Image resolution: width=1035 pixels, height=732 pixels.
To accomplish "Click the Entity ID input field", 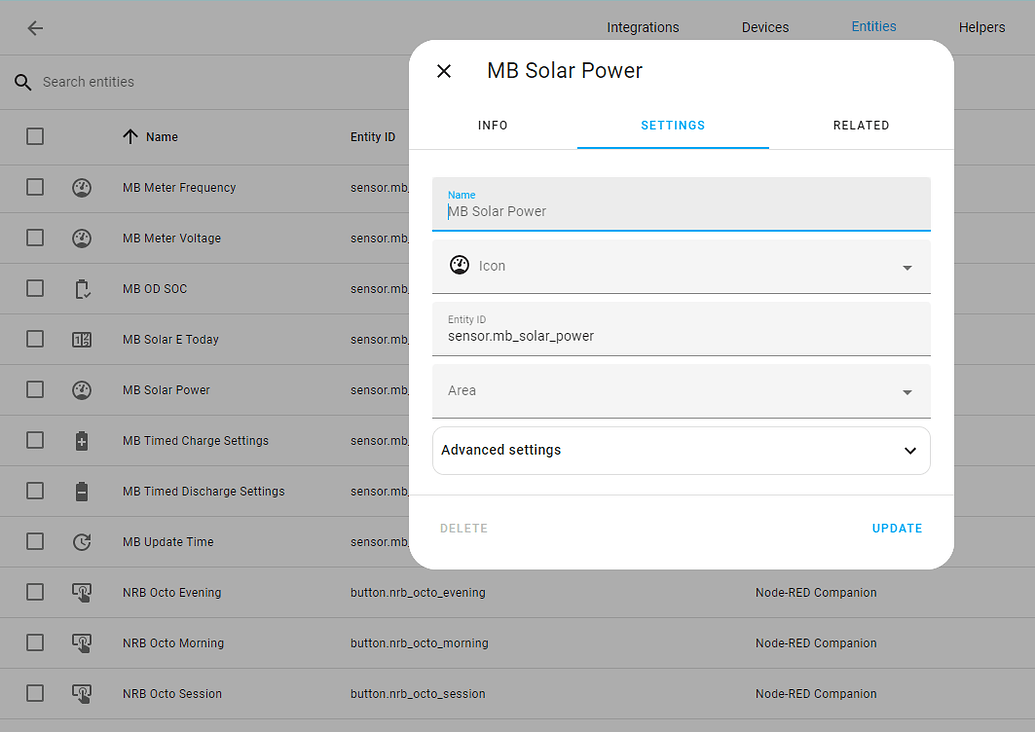I will coord(681,336).
